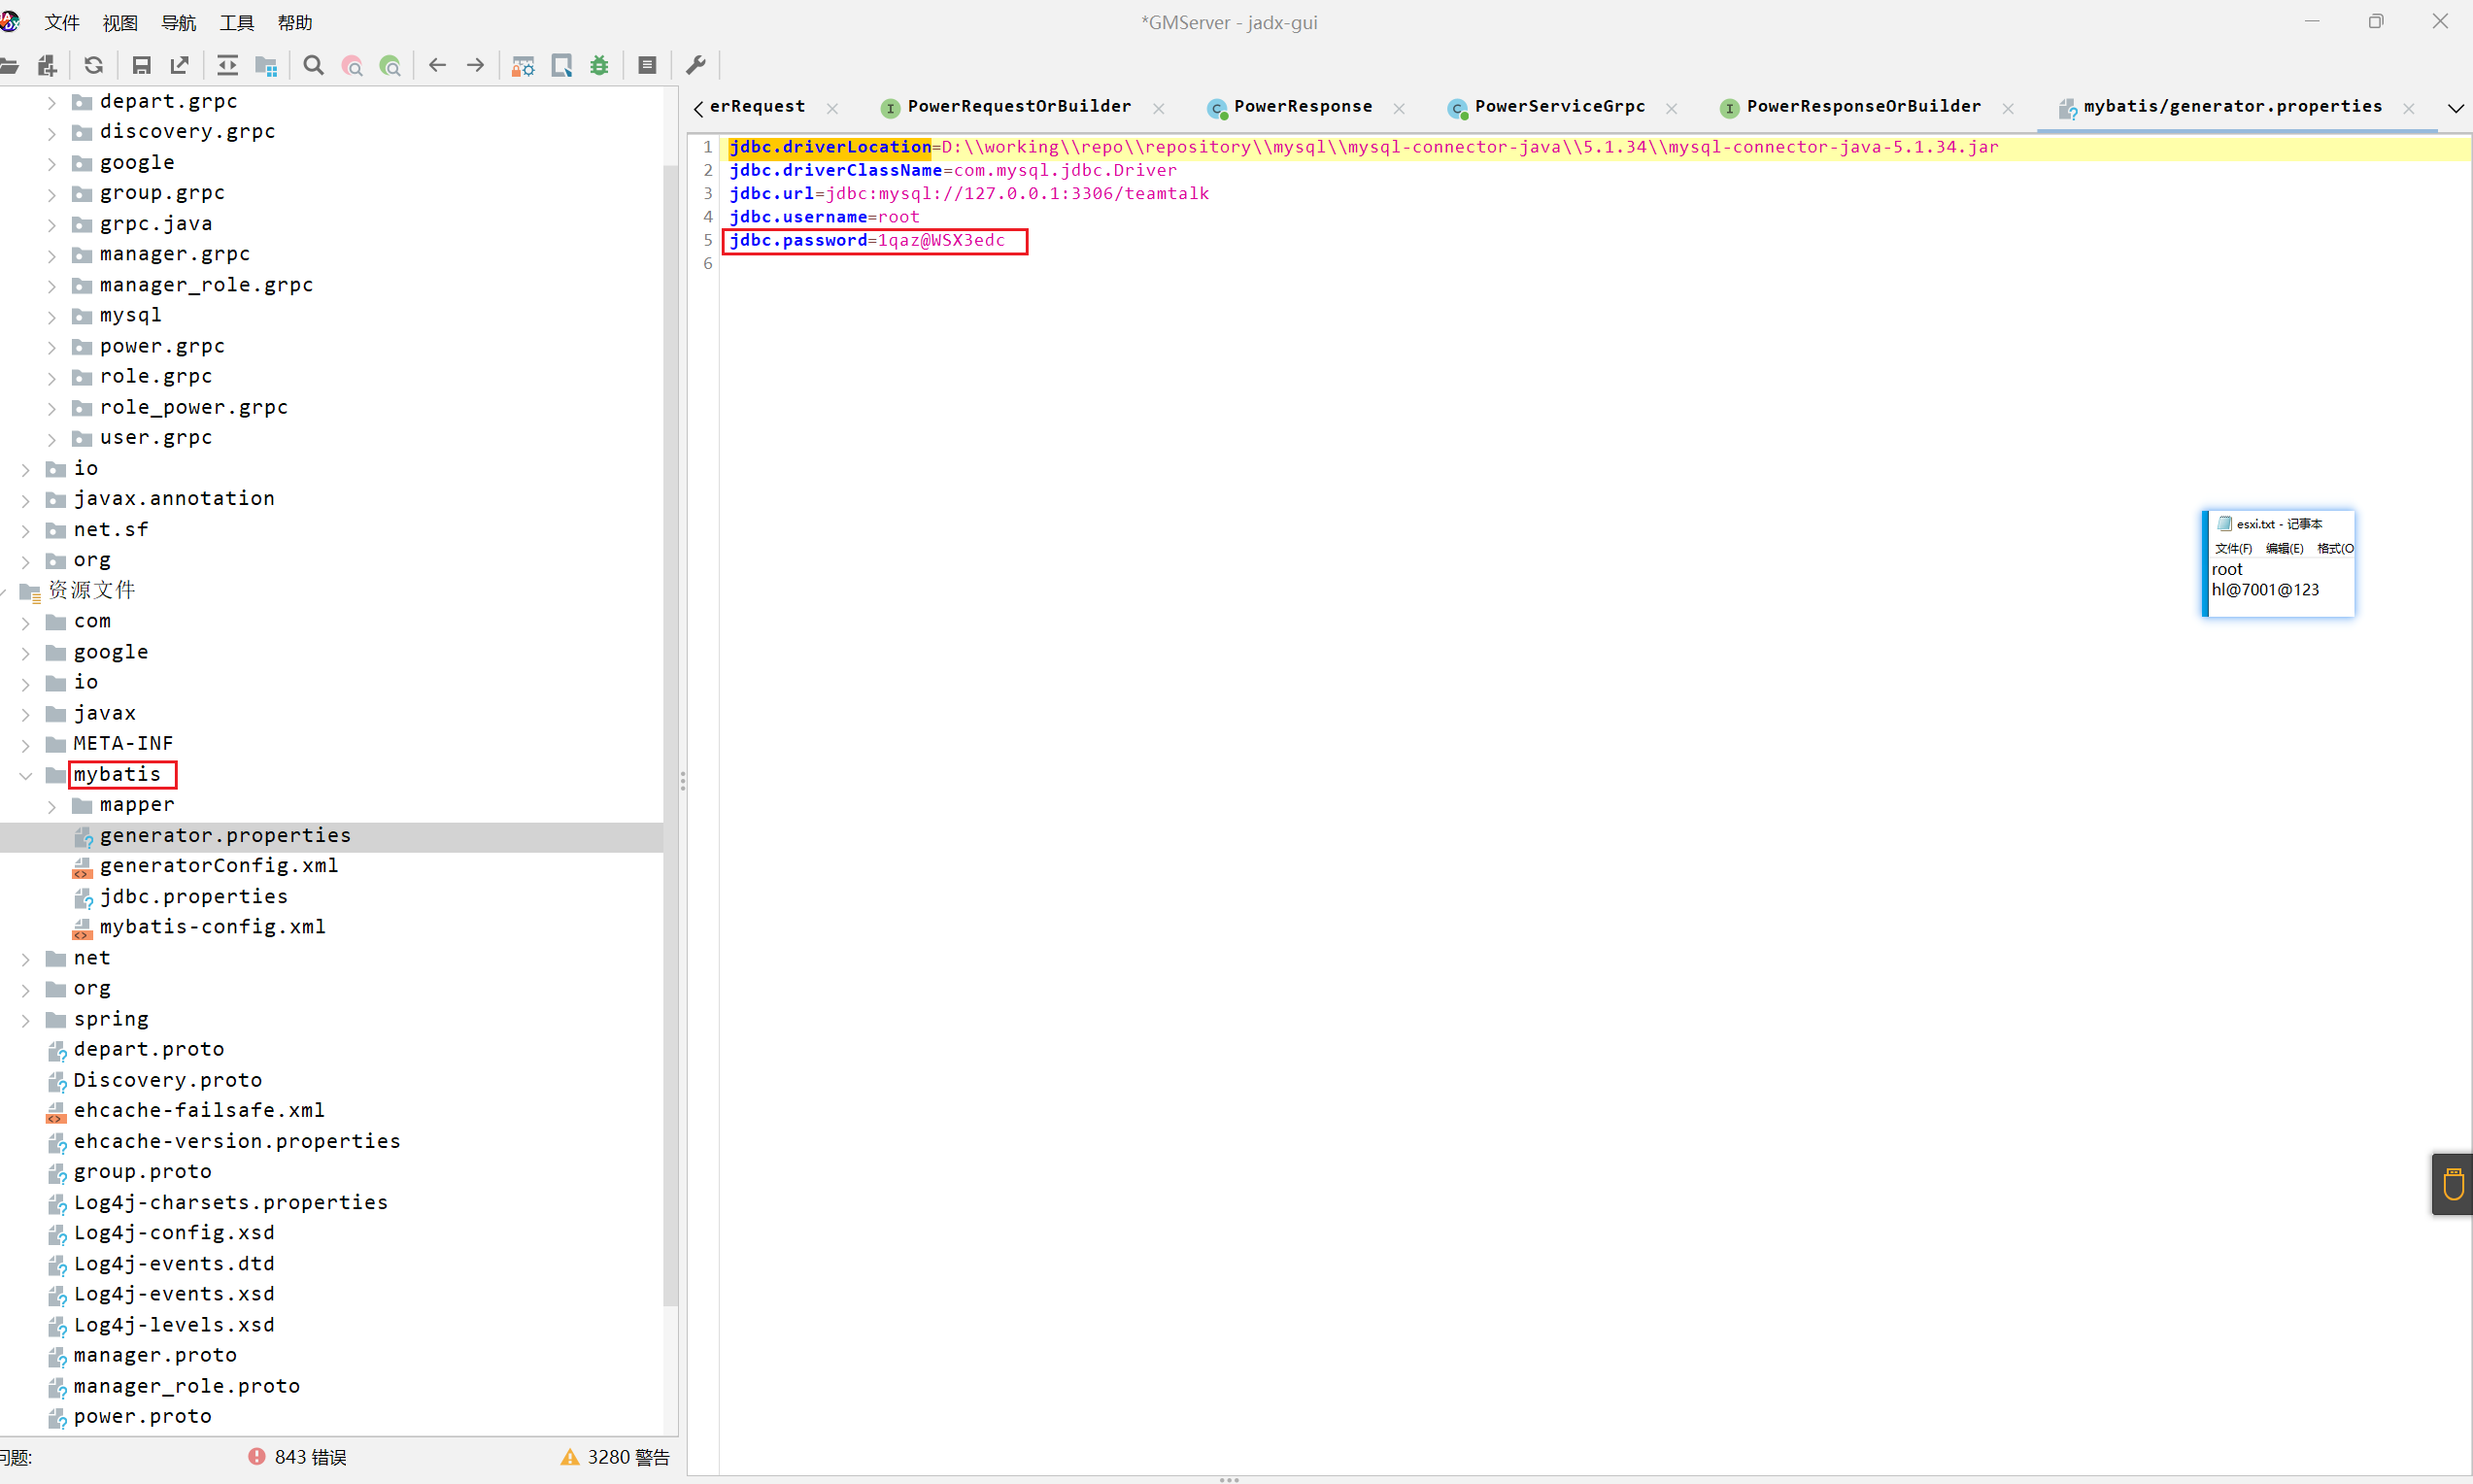Screen dimensions: 2473x1484
Task: Open ehcache-failsafe.xml in the tree
Action: [199, 1111]
